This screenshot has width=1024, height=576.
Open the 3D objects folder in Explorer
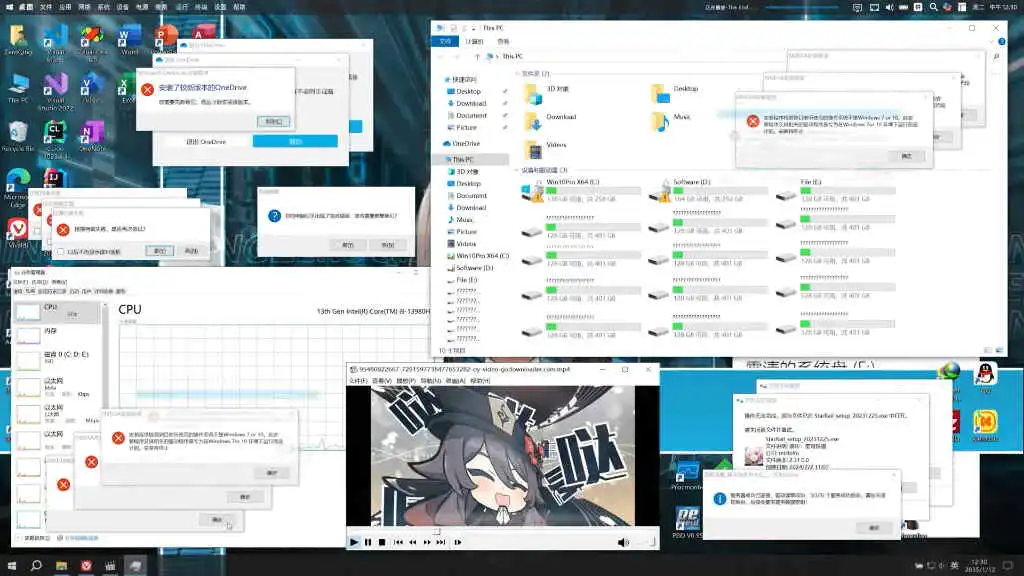[547, 93]
